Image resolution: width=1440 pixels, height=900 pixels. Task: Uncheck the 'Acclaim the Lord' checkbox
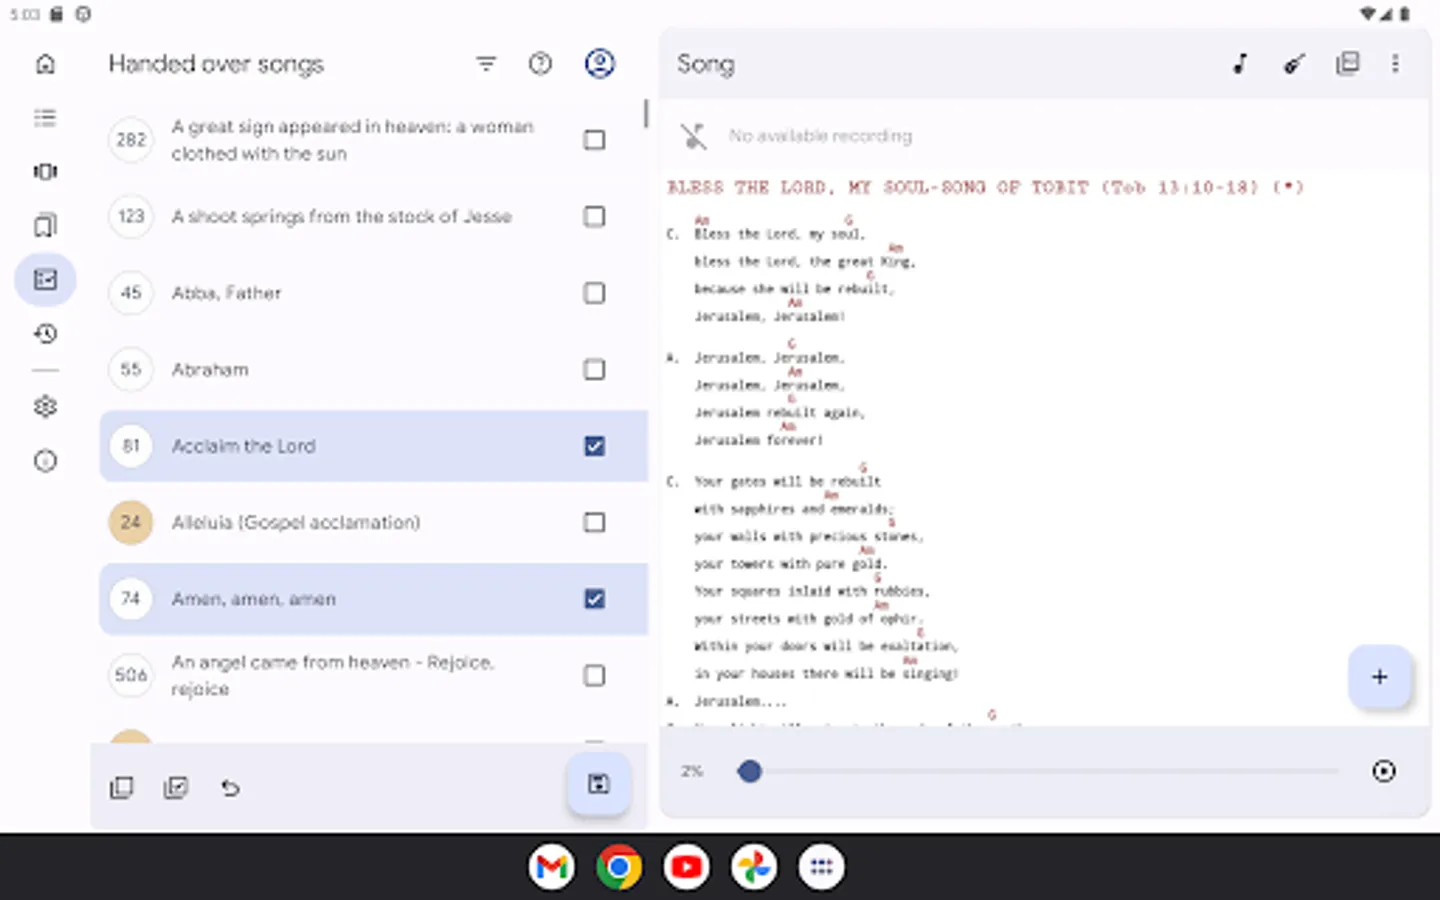[594, 446]
